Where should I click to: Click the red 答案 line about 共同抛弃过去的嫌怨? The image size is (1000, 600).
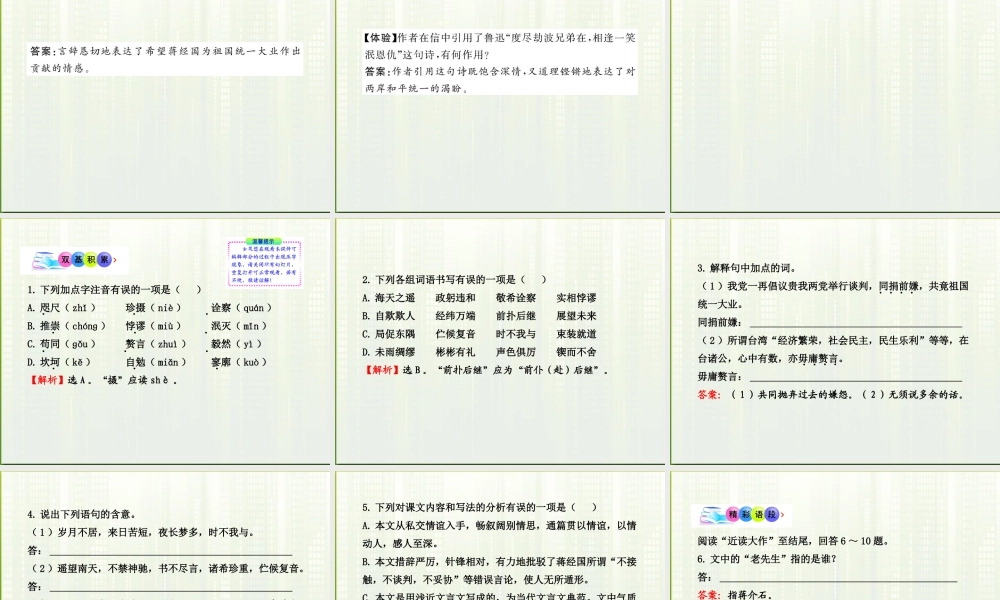[831, 395]
